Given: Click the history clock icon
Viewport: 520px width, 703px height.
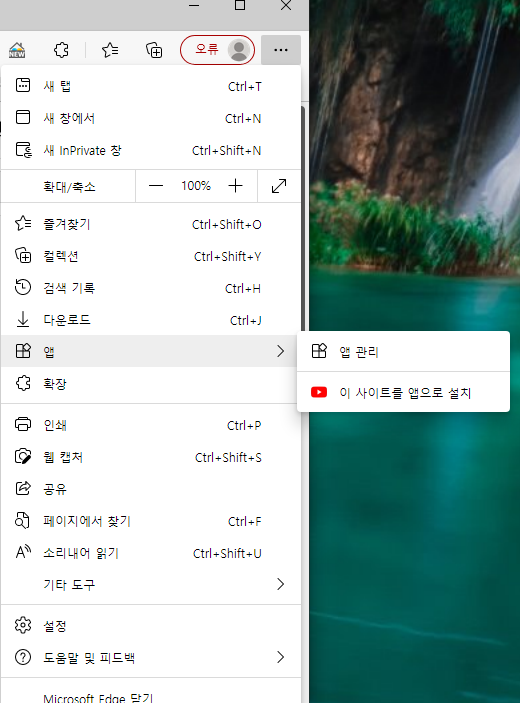Looking at the screenshot, I should coord(23,287).
